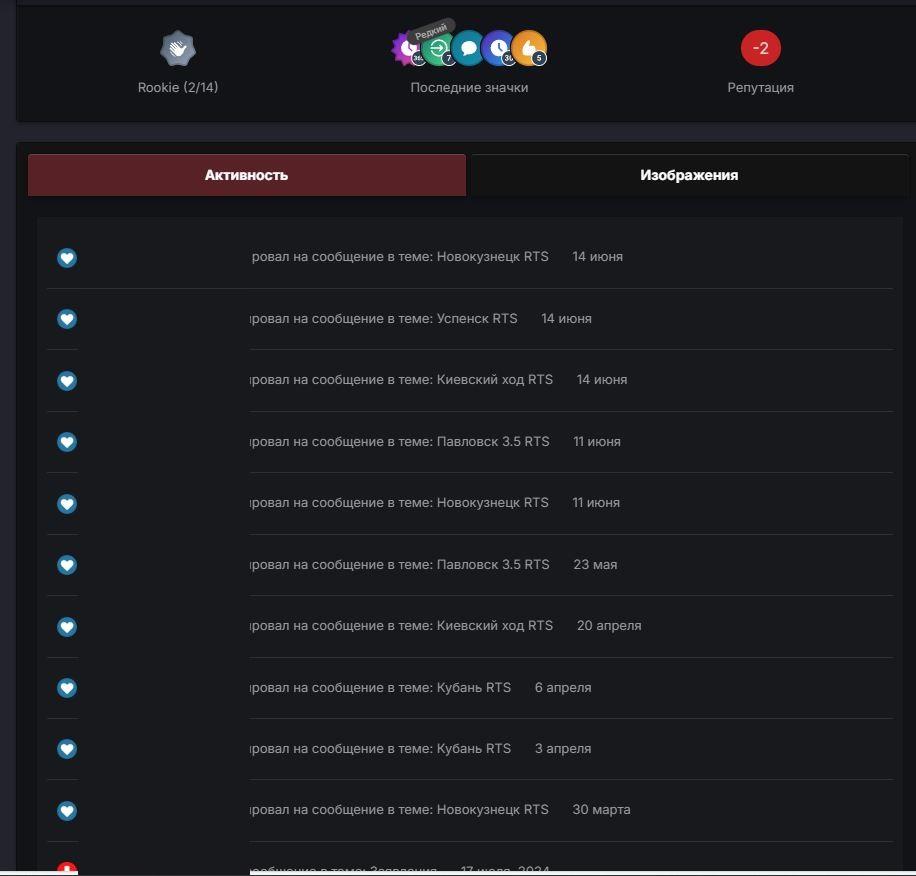
Task: Open Павловск 3.5 RTS topic dated 23 мая
Action: pos(493,565)
